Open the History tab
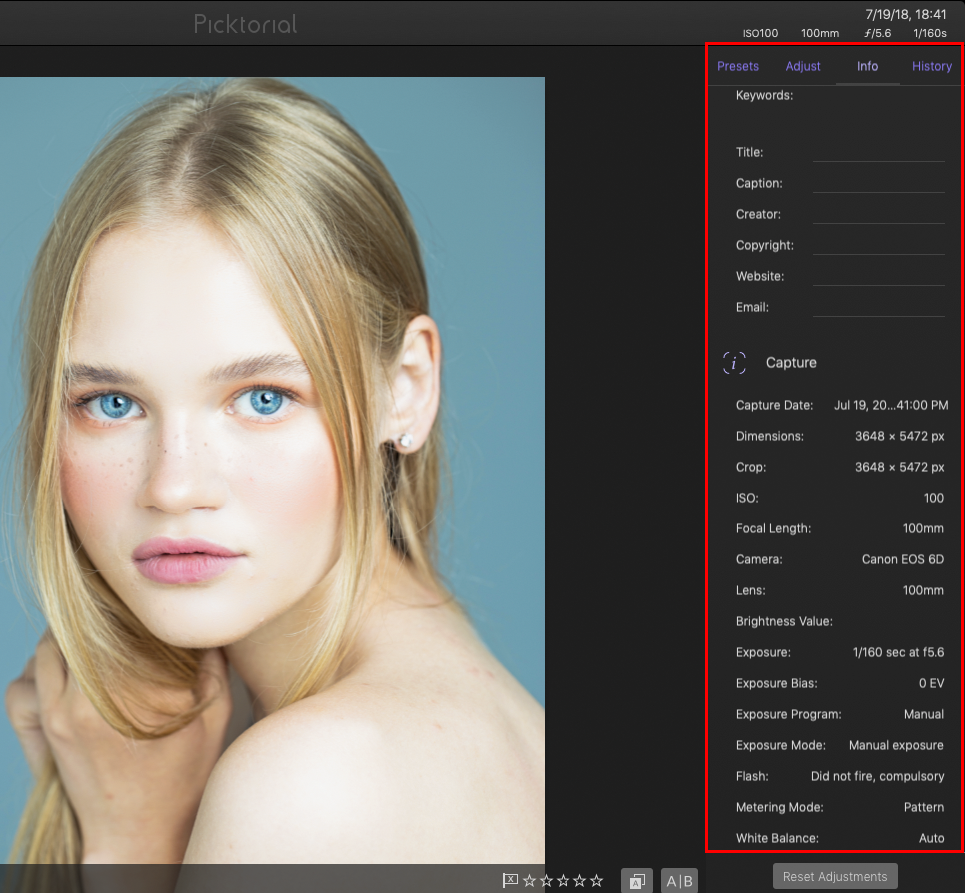 931,66
